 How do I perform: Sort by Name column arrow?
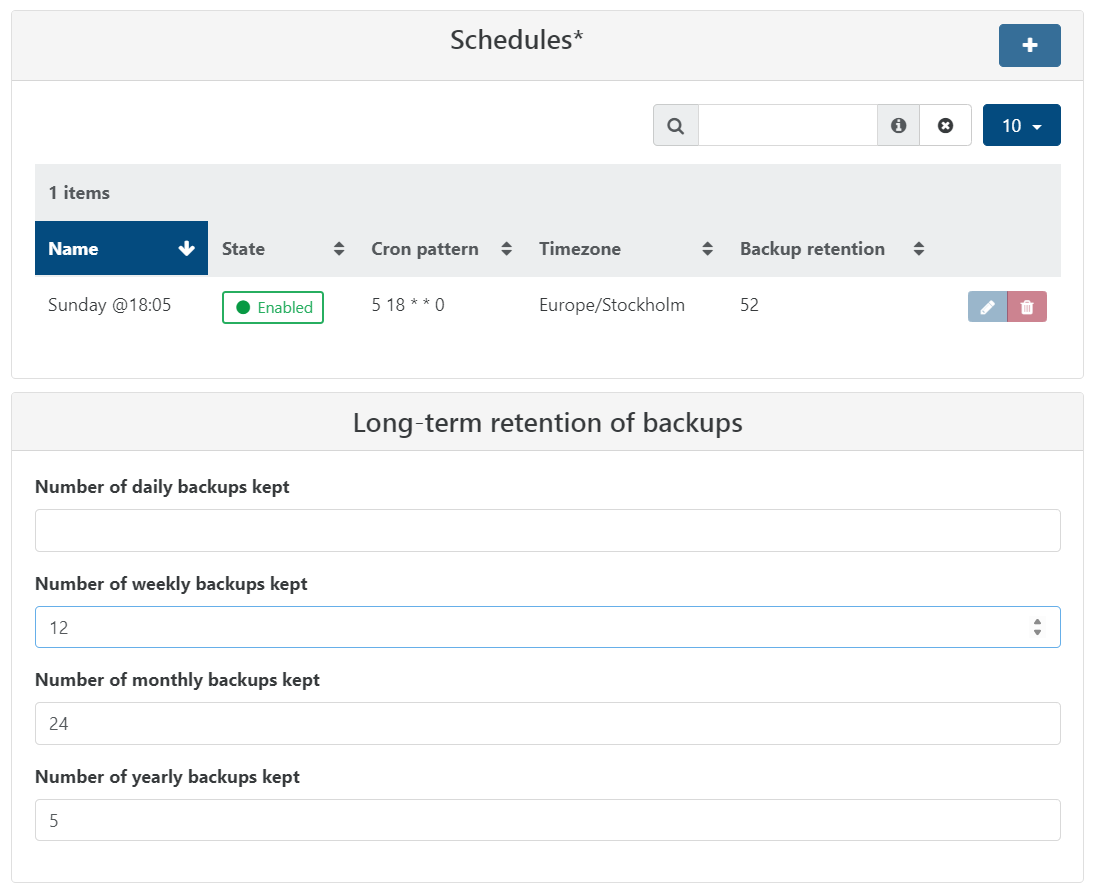point(186,249)
